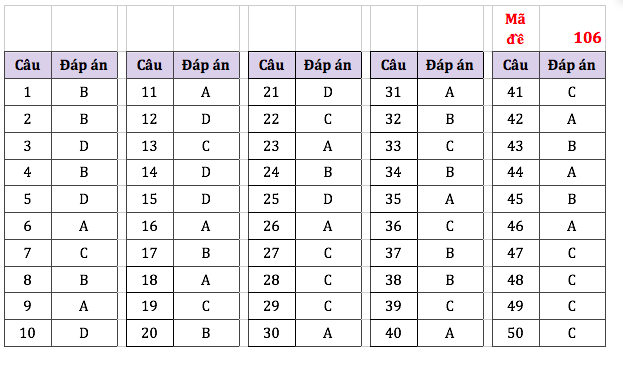This screenshot has width=623, height=368.
Task: Select answer A for question 40
Action: [x=450, y=333]
